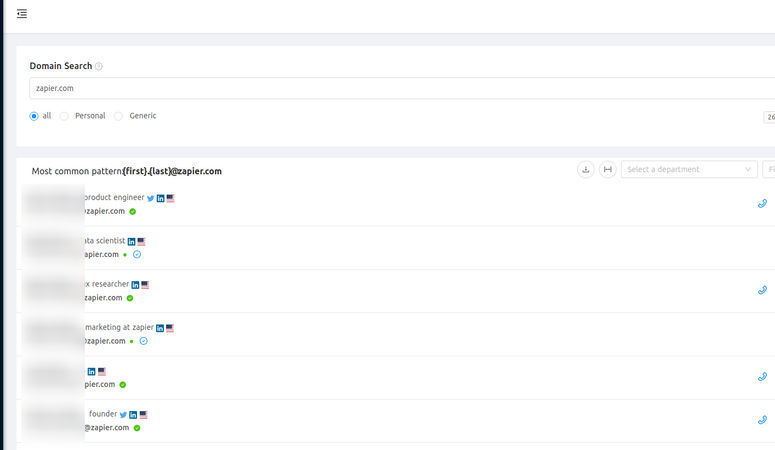
Task: Click phone icon in untitled fifth row
Action: pyautogui.click(x=763, y=376)
